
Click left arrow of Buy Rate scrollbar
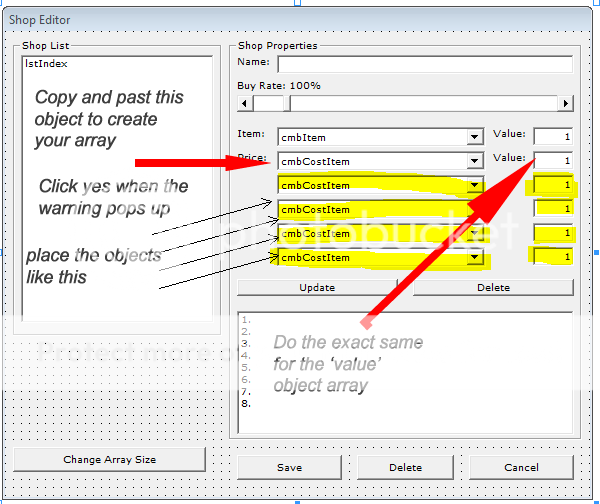pos(244,103)
